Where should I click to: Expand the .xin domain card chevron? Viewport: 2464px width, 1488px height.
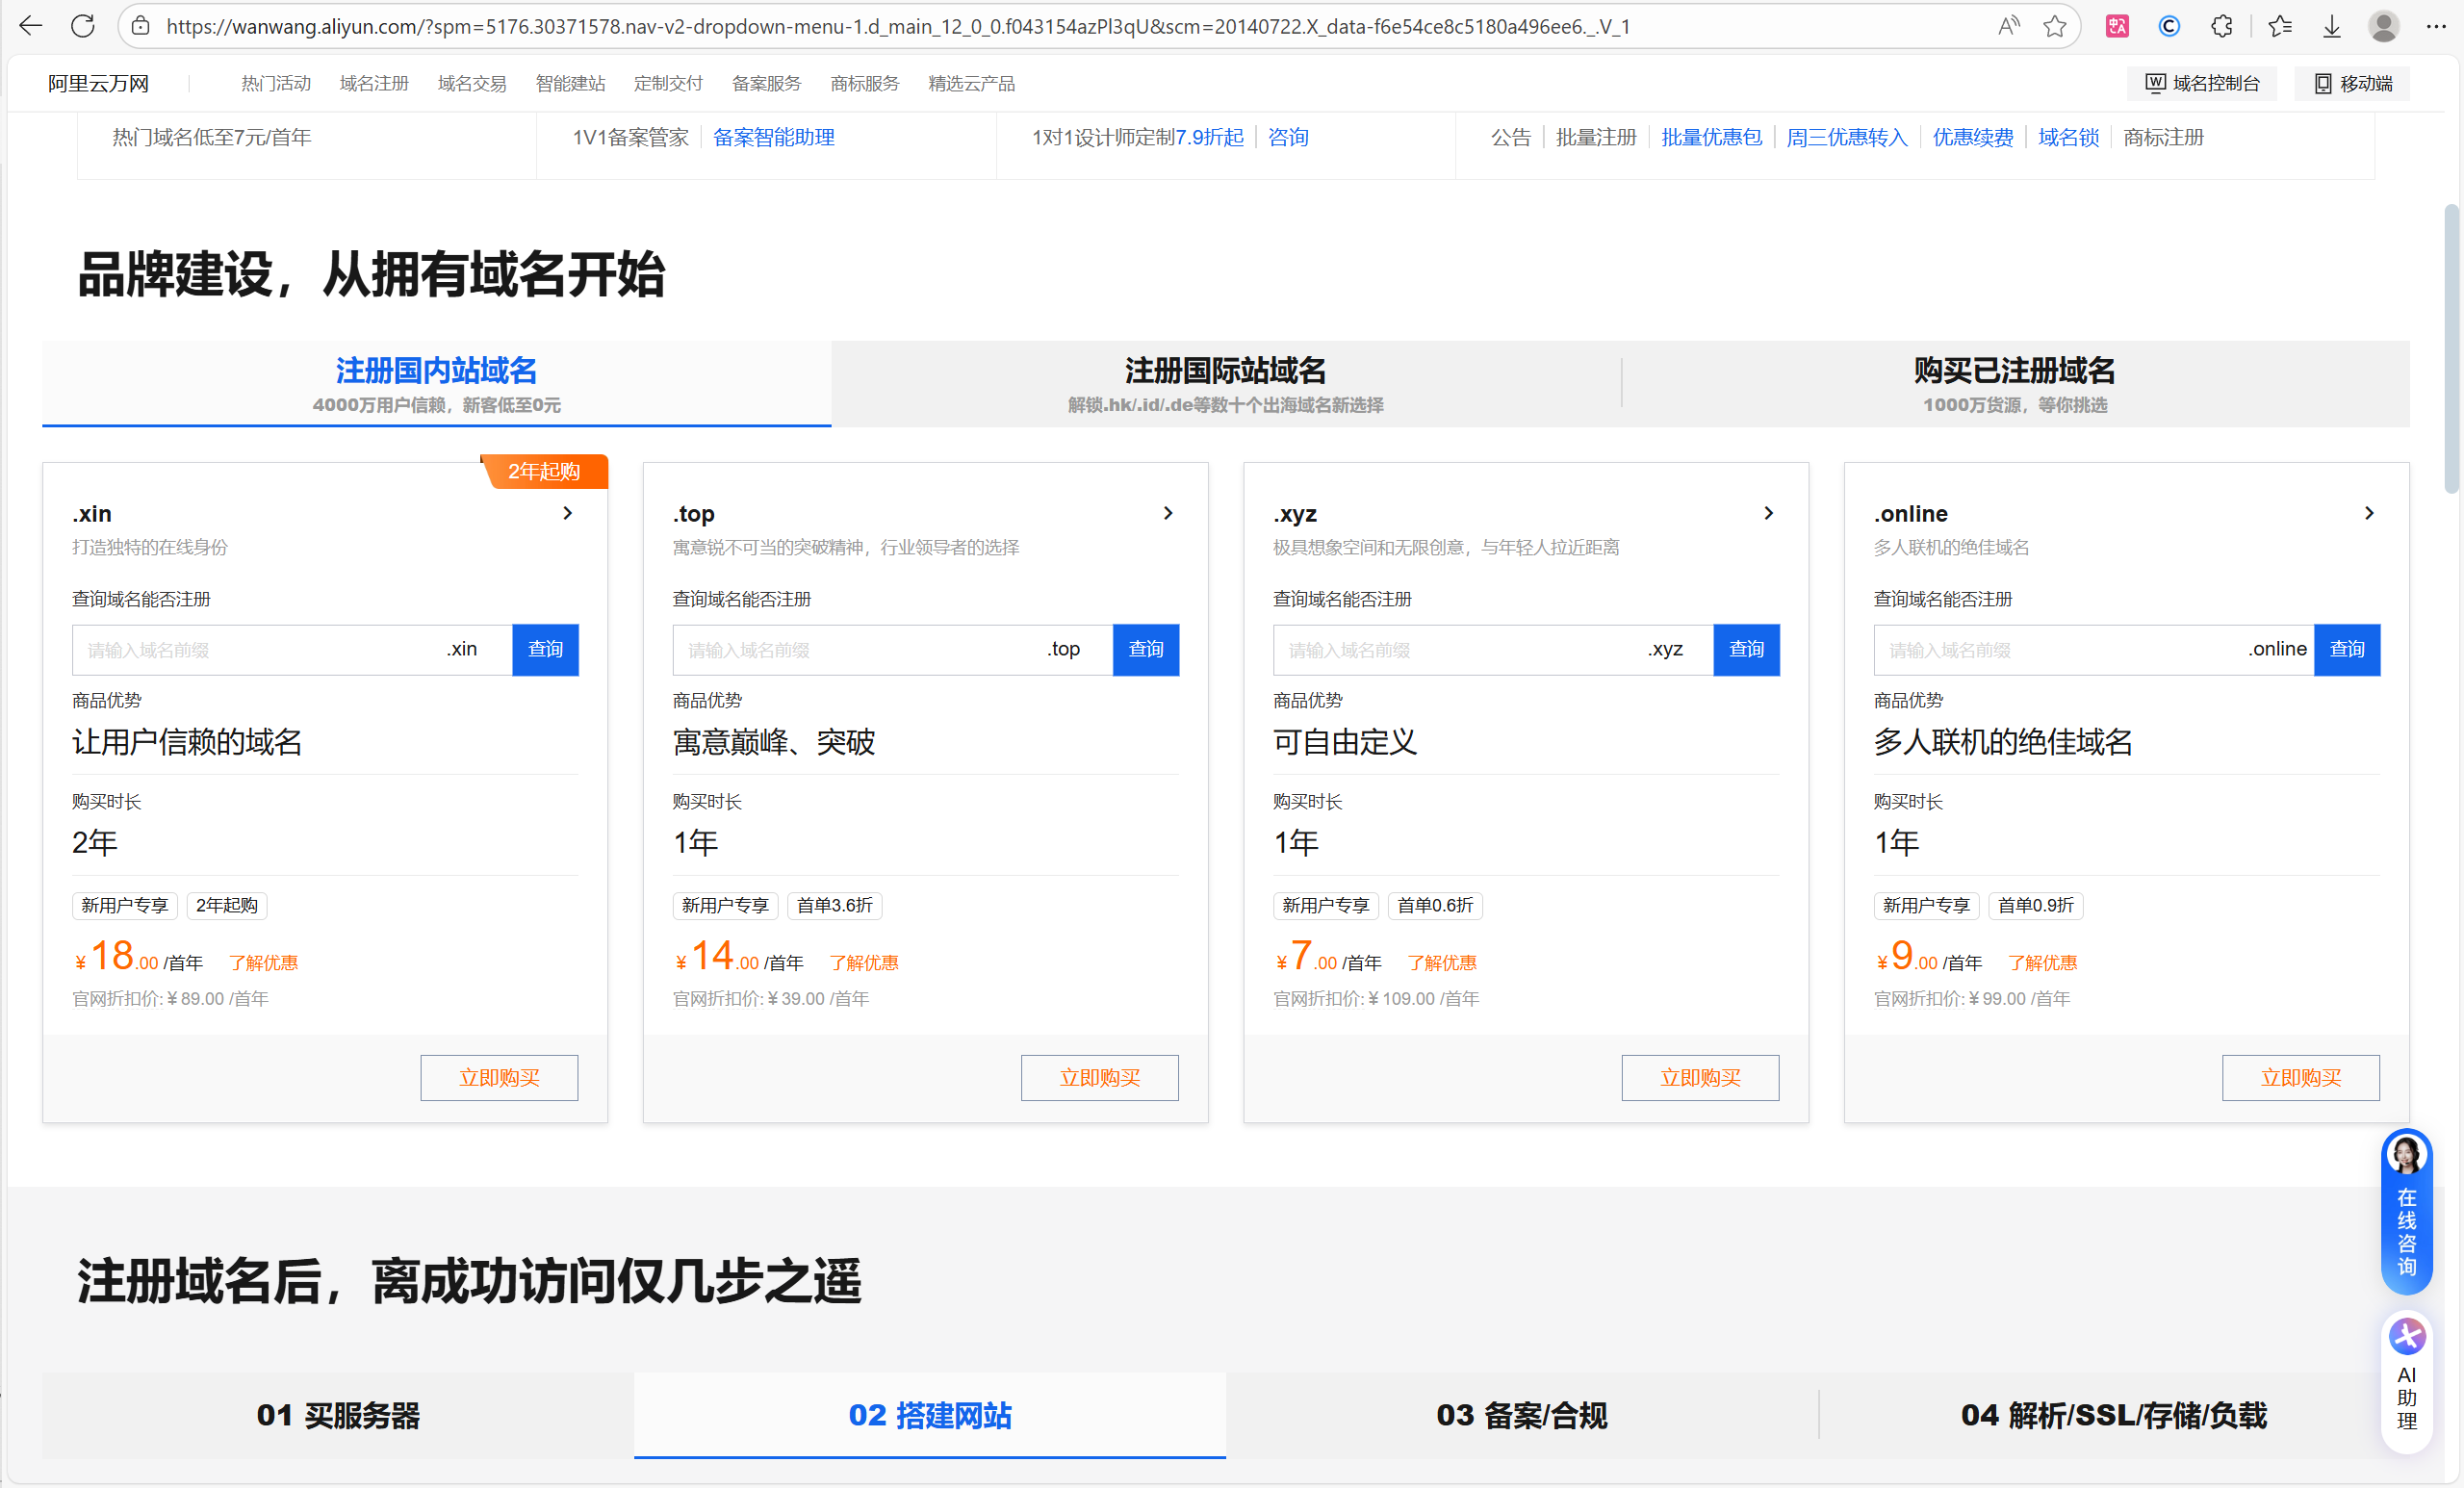(x=567, y=513)
